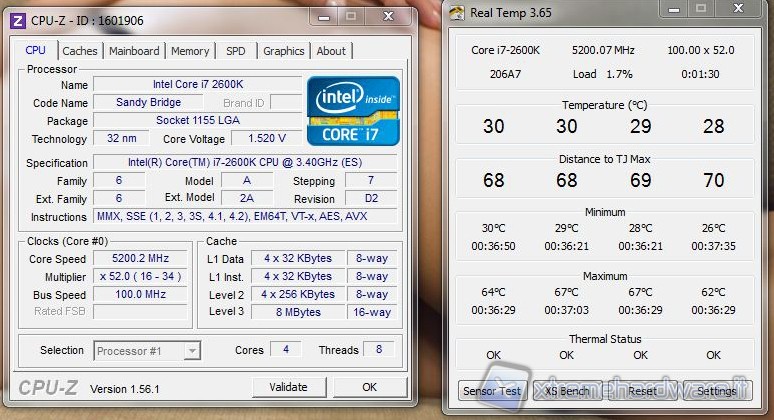Image resolution: width=774 pixels, height=420 pixels.
Task: Open the Graphics tab
Action: coord(284,51)
